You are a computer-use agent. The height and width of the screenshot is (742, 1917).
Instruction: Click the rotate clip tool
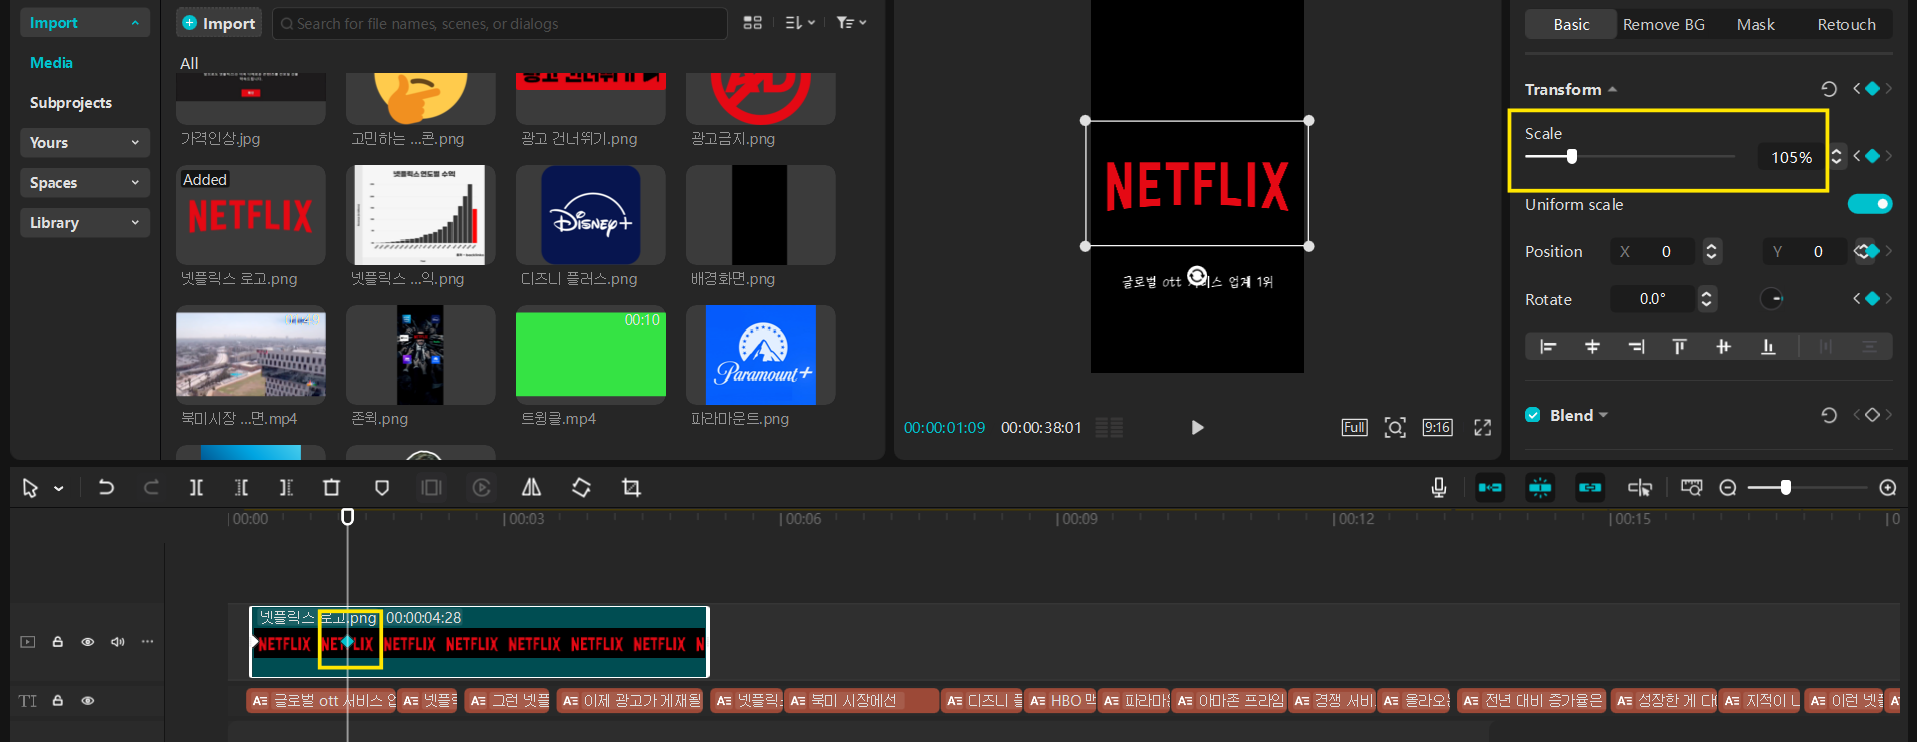[581, 487]
